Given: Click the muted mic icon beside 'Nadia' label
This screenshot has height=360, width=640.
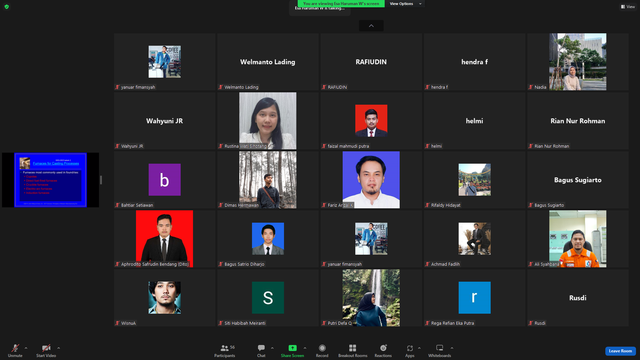Looking at the screenshot, I should click(531, 87).
